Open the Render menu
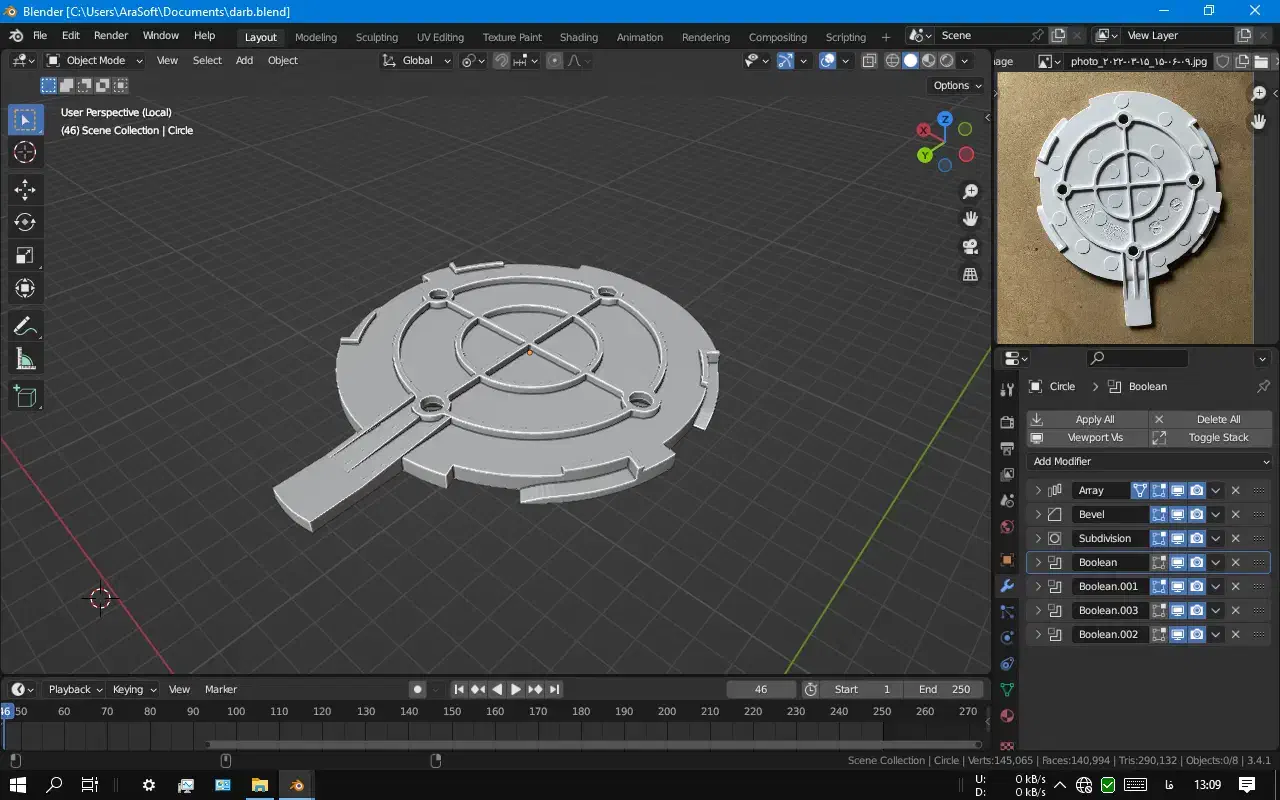Screen dimensions: 1280x800 pos(111,35)
